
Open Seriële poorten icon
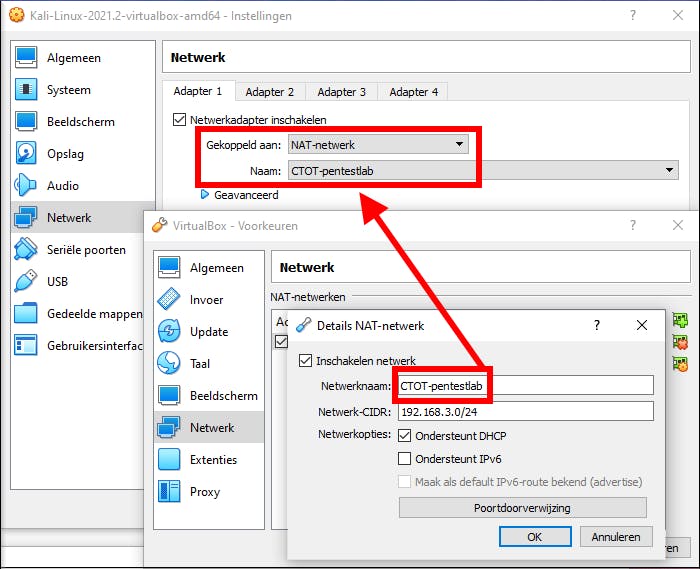[25, 249]
